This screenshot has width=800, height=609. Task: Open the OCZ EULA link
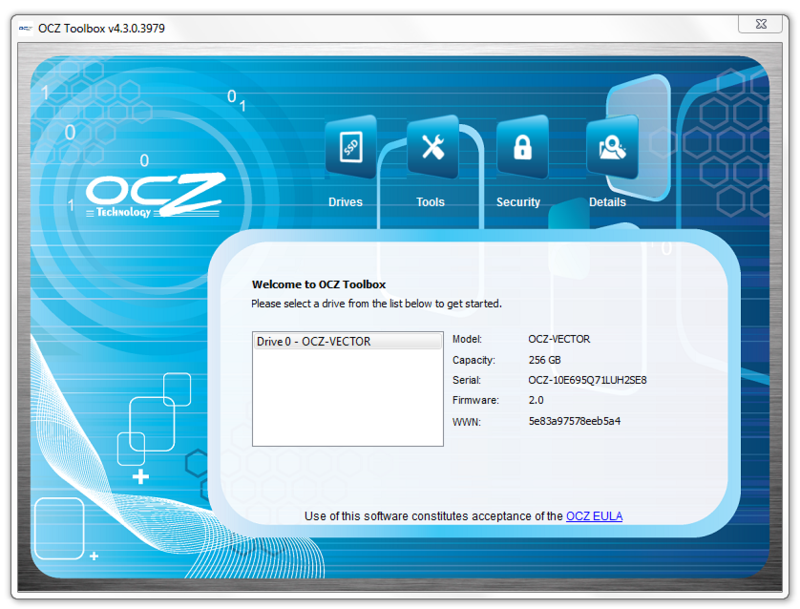click(x=594, y=516)
